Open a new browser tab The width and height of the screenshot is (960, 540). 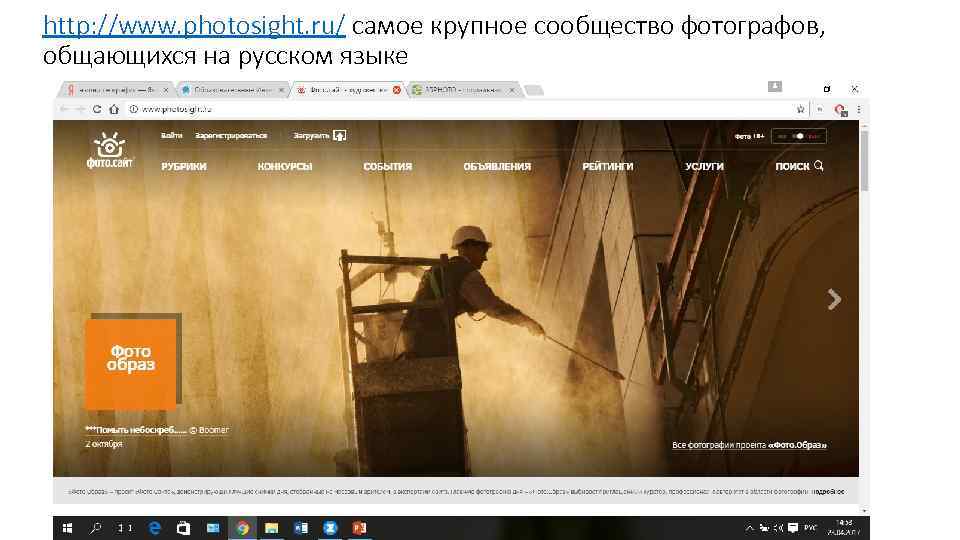point(534,91)
